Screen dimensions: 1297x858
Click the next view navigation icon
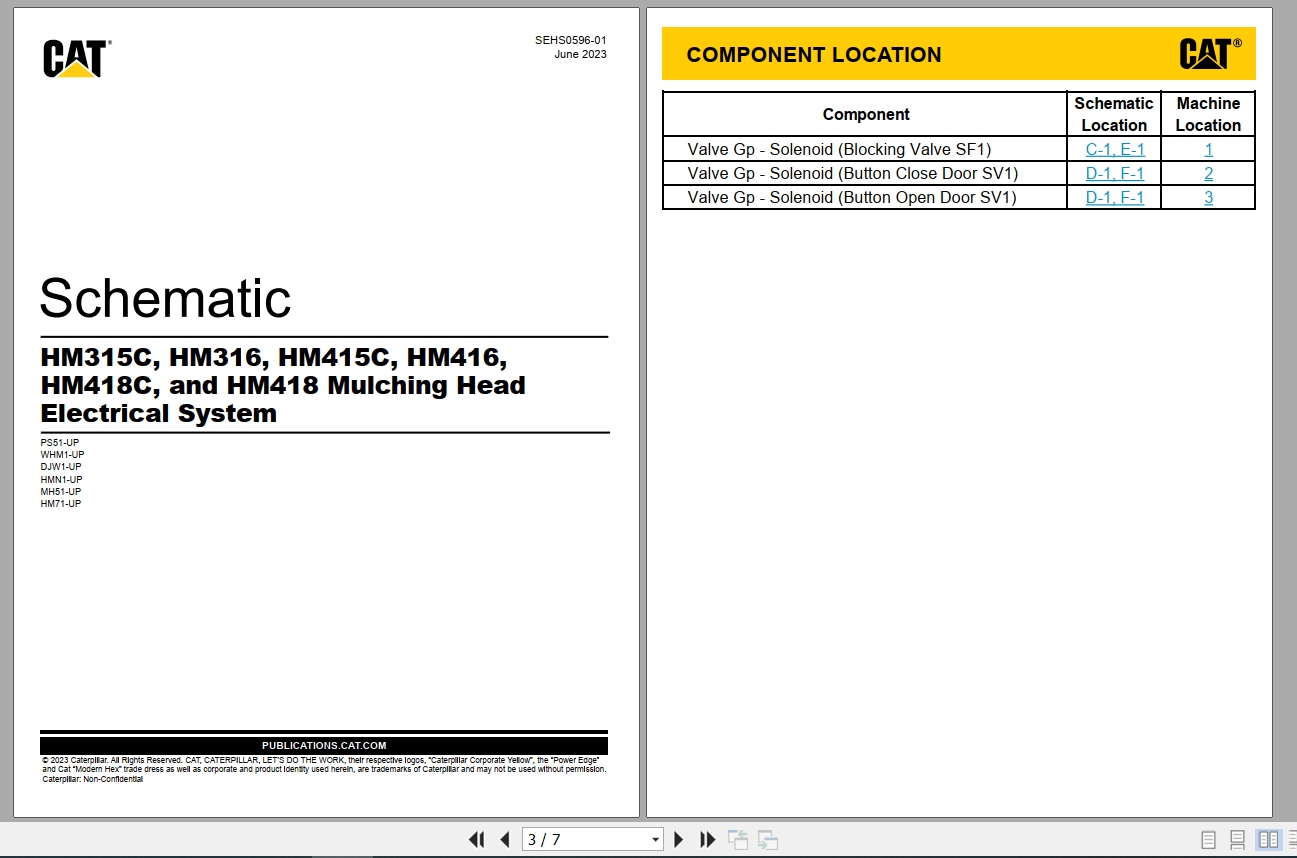click(768, 840)
